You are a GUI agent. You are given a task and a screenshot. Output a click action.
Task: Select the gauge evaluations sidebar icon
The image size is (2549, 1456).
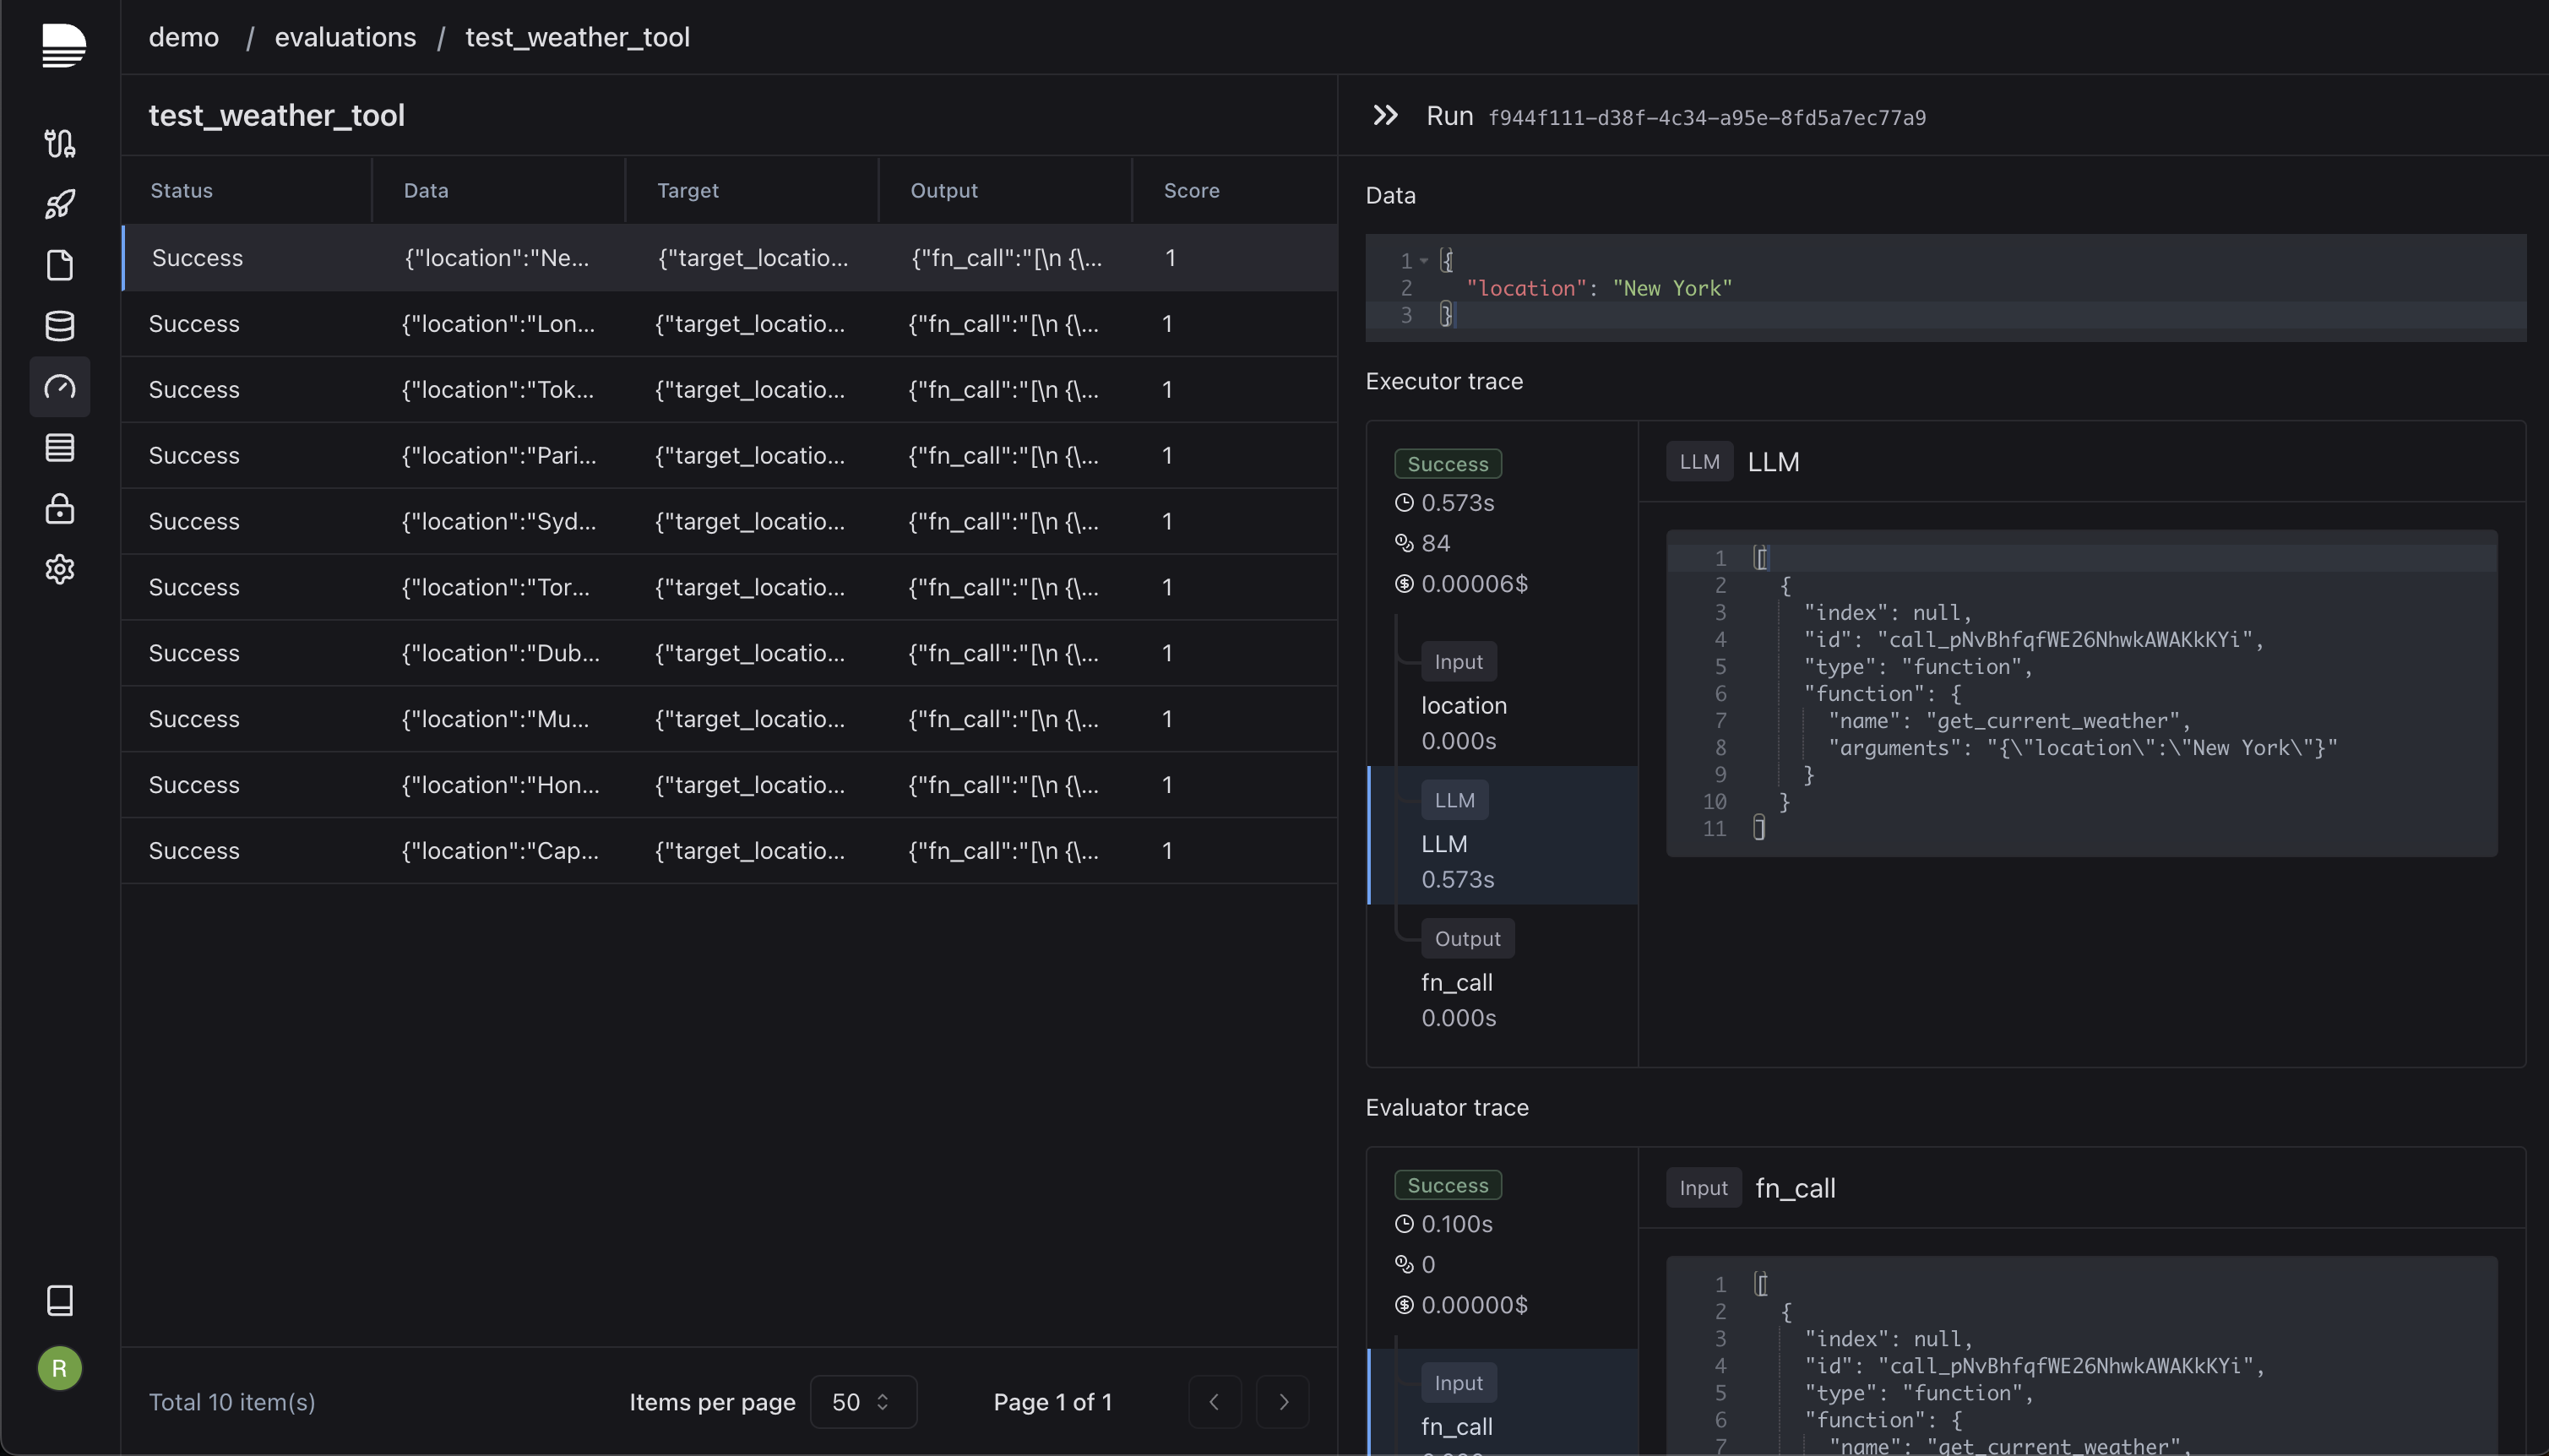tap(60, 387)
